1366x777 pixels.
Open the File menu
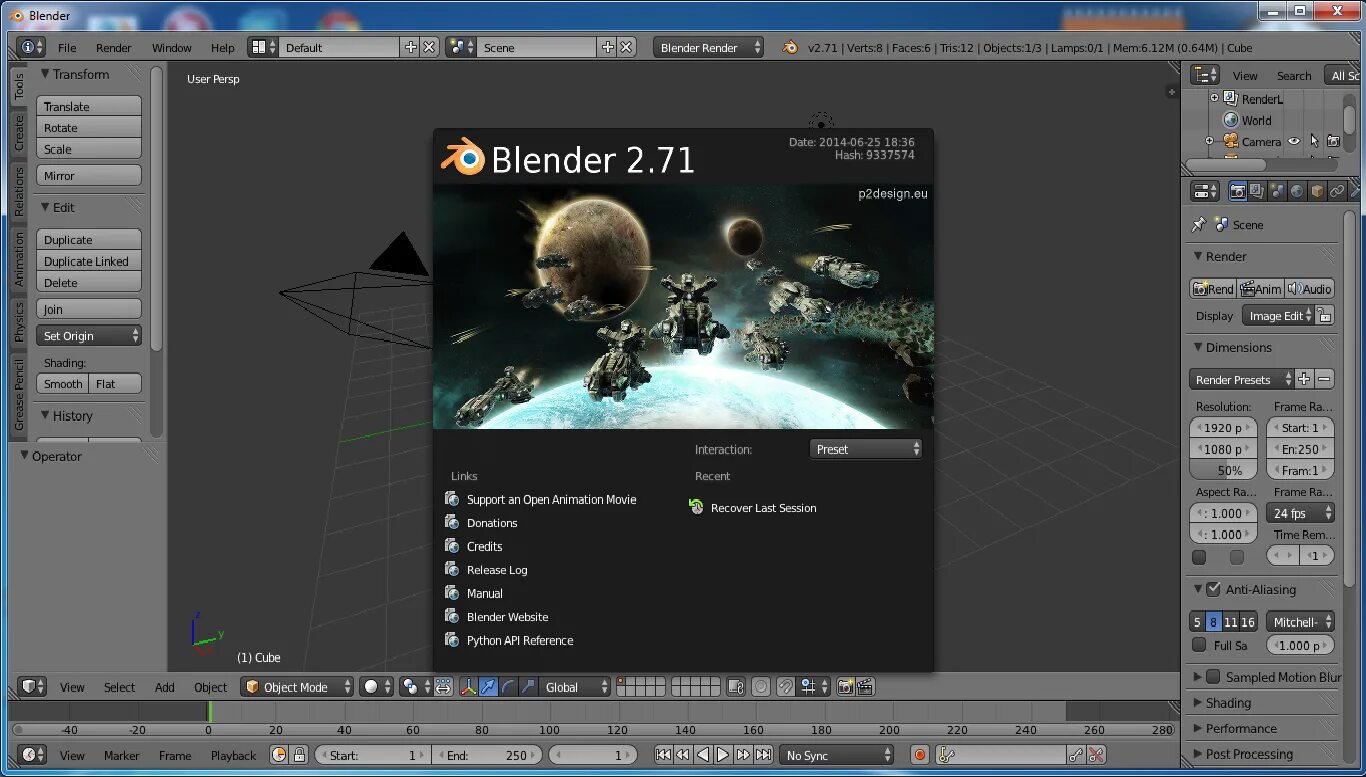(67, 47)
